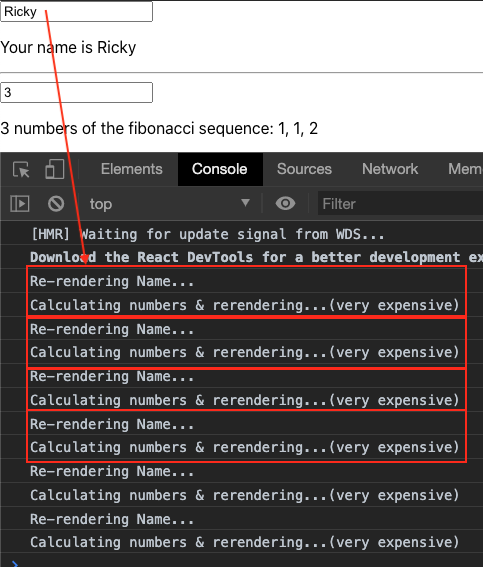Open the top context dropdown arrow
The height and width of the screenshot is (567, 483).
pyautogui.click(x=245, y=202)
